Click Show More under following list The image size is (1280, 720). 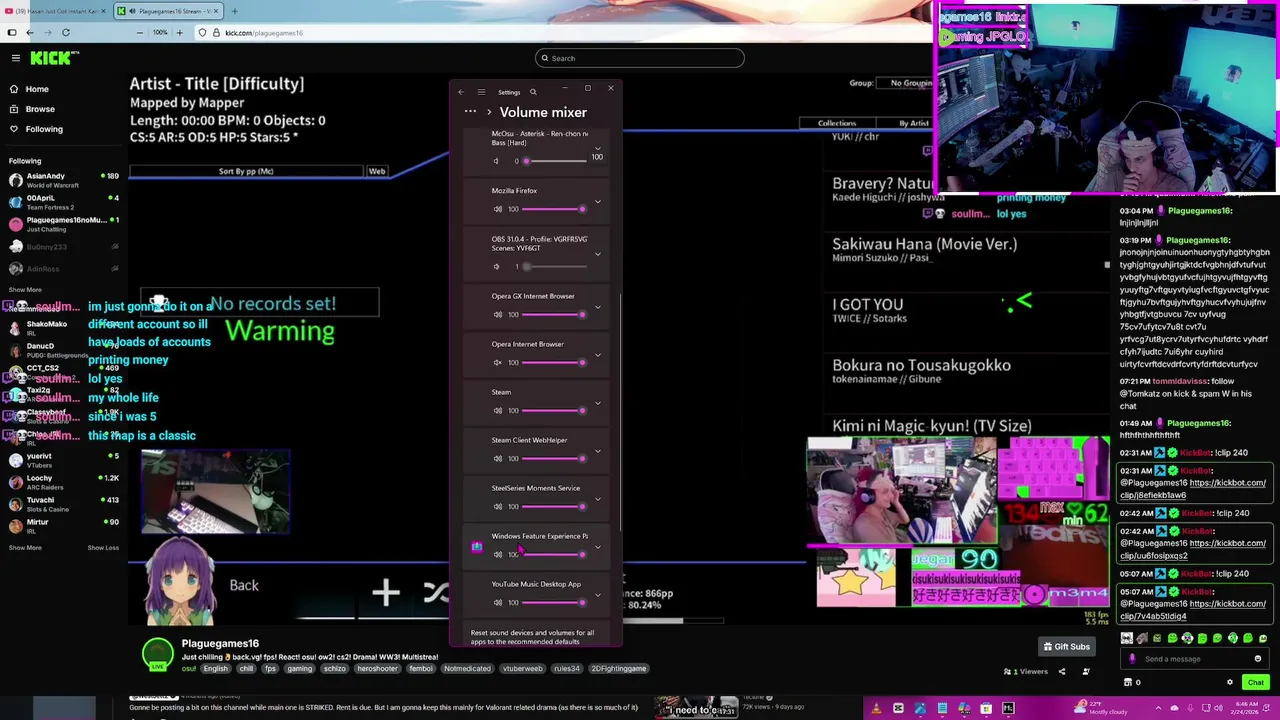pyautogui.click(x=25, y=290)
